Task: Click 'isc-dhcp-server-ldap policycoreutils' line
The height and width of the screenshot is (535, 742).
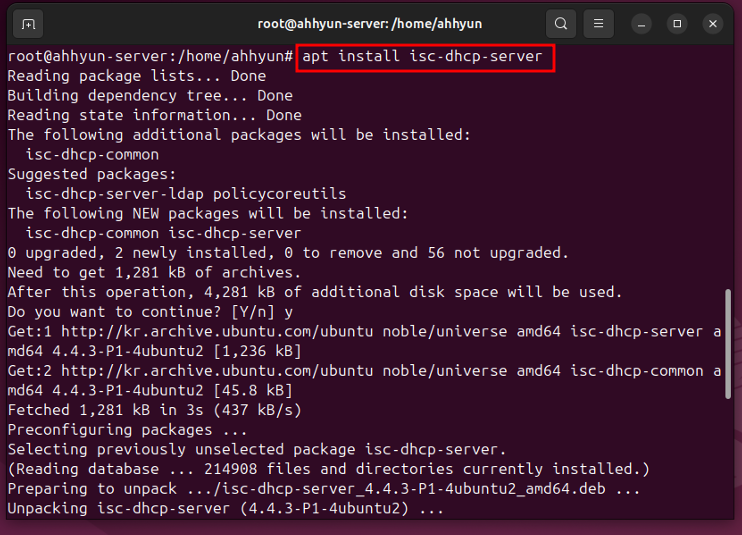Action: pos(186,194)
